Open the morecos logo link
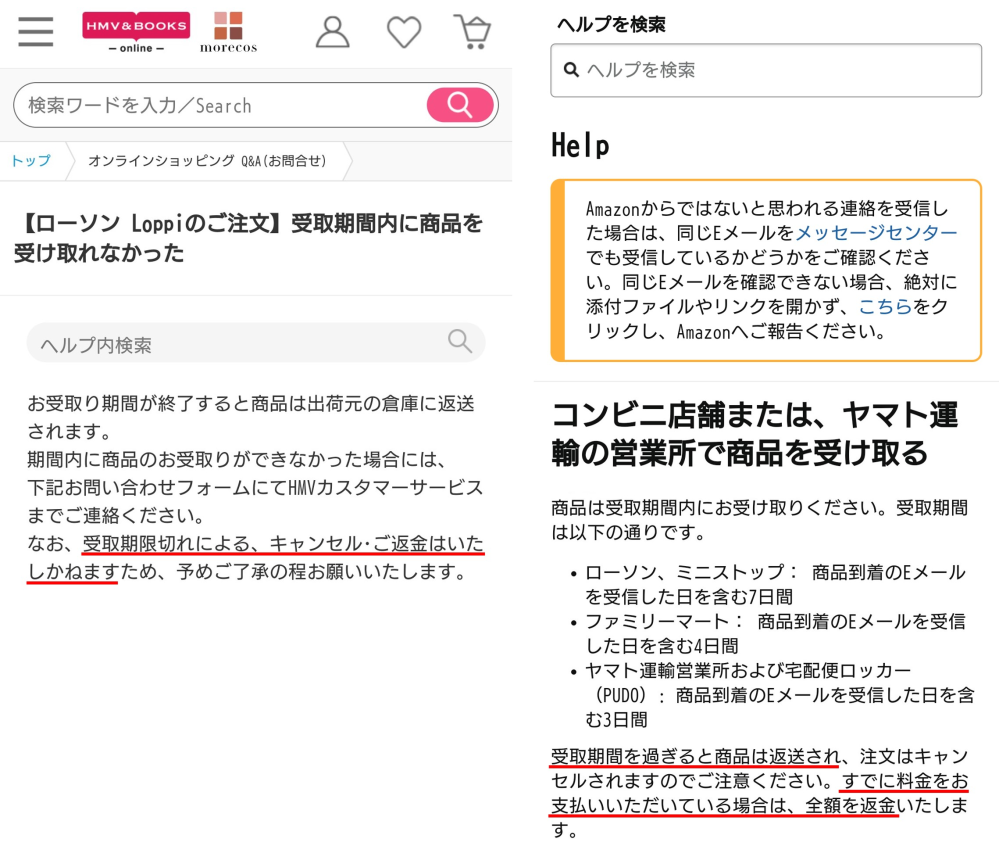Screen dimensions: 999x853 click(228, 32)
